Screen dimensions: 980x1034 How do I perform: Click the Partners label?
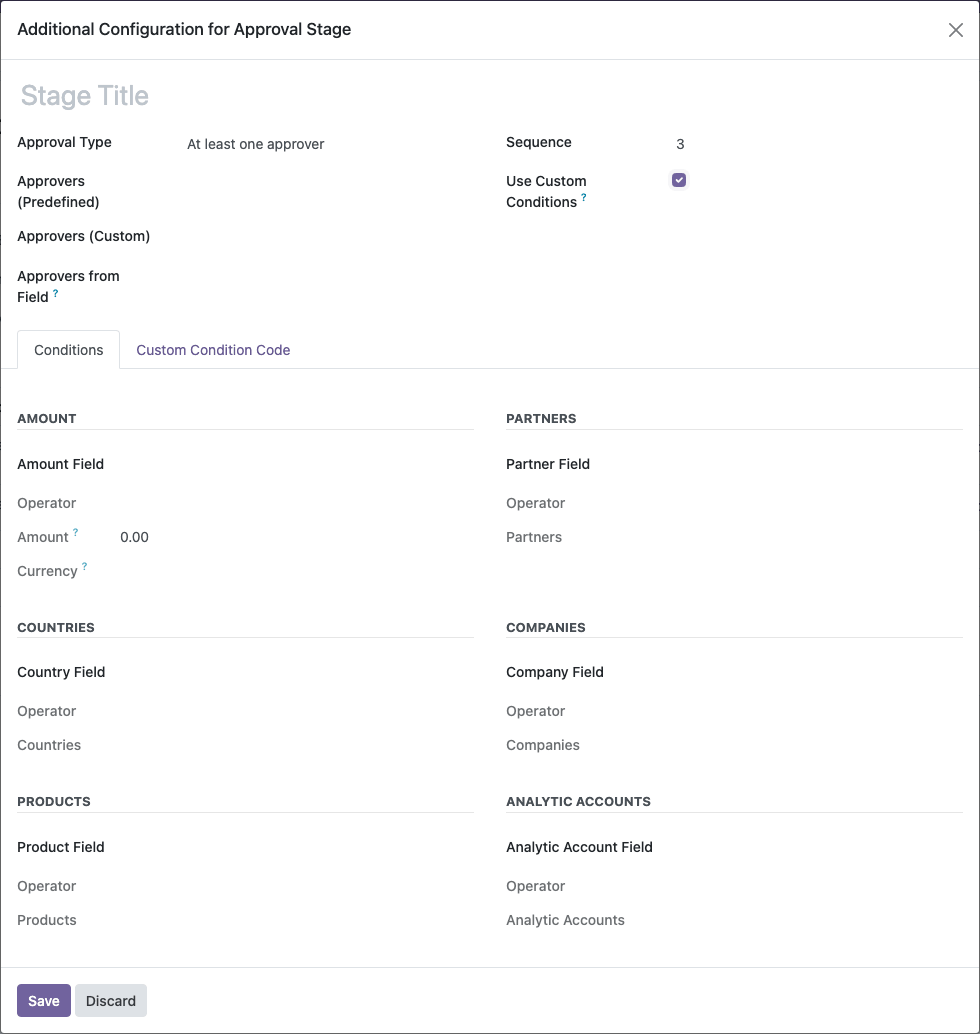pyautogui.click(x=534, y=537)
